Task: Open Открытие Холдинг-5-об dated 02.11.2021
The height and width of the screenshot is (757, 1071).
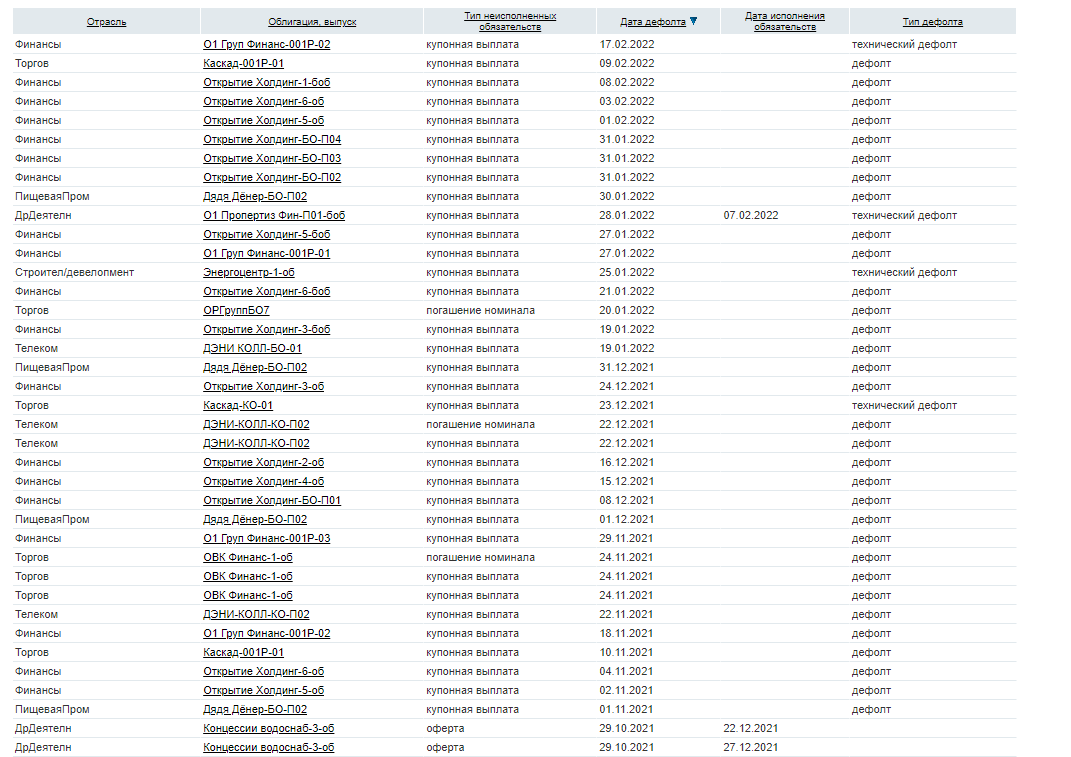Action: tap(264, 691)
